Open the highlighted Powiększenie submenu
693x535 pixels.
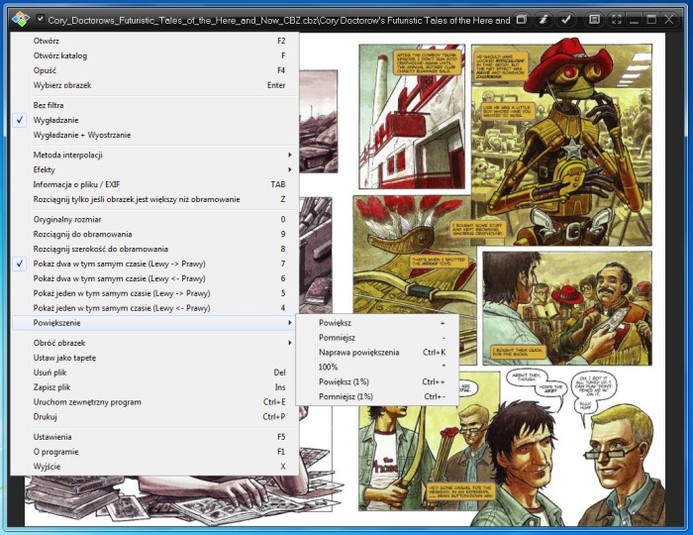pos(155,323)
